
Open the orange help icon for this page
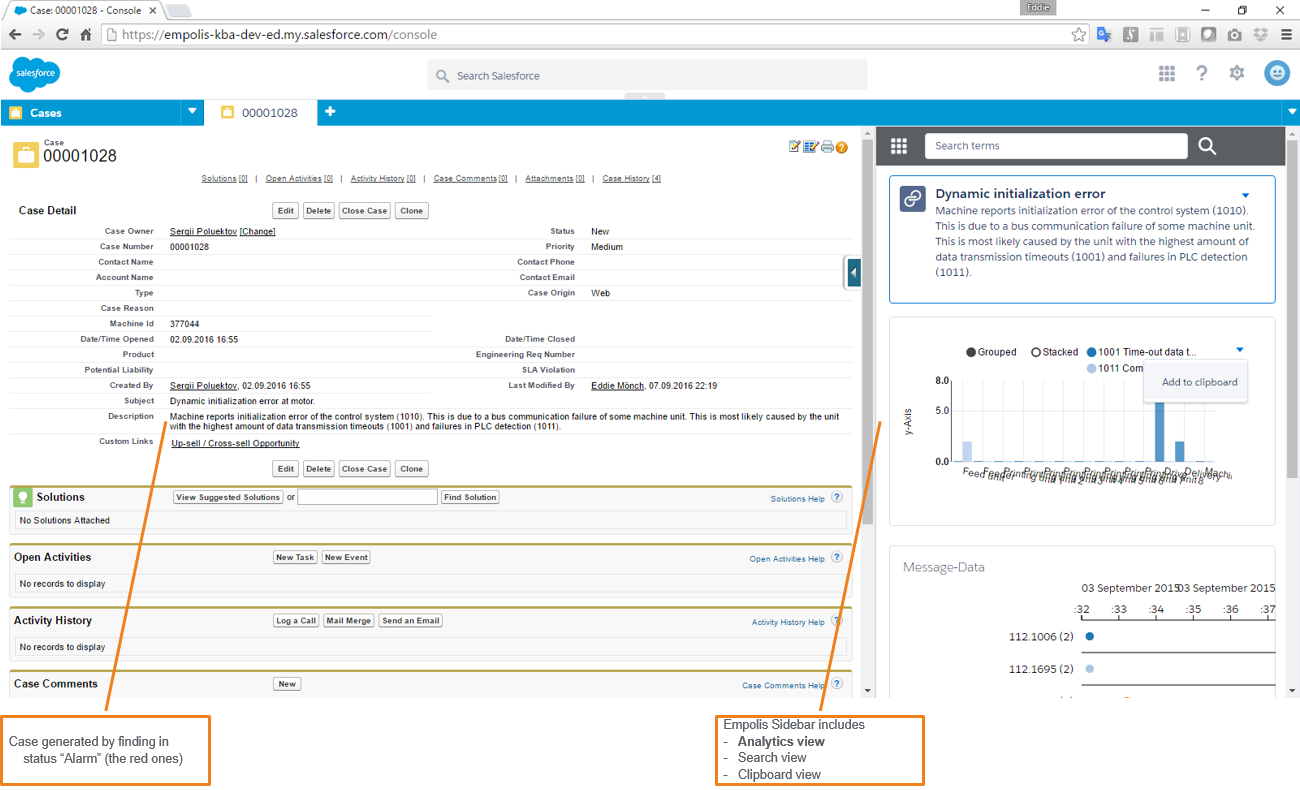[x=842, y=147]
